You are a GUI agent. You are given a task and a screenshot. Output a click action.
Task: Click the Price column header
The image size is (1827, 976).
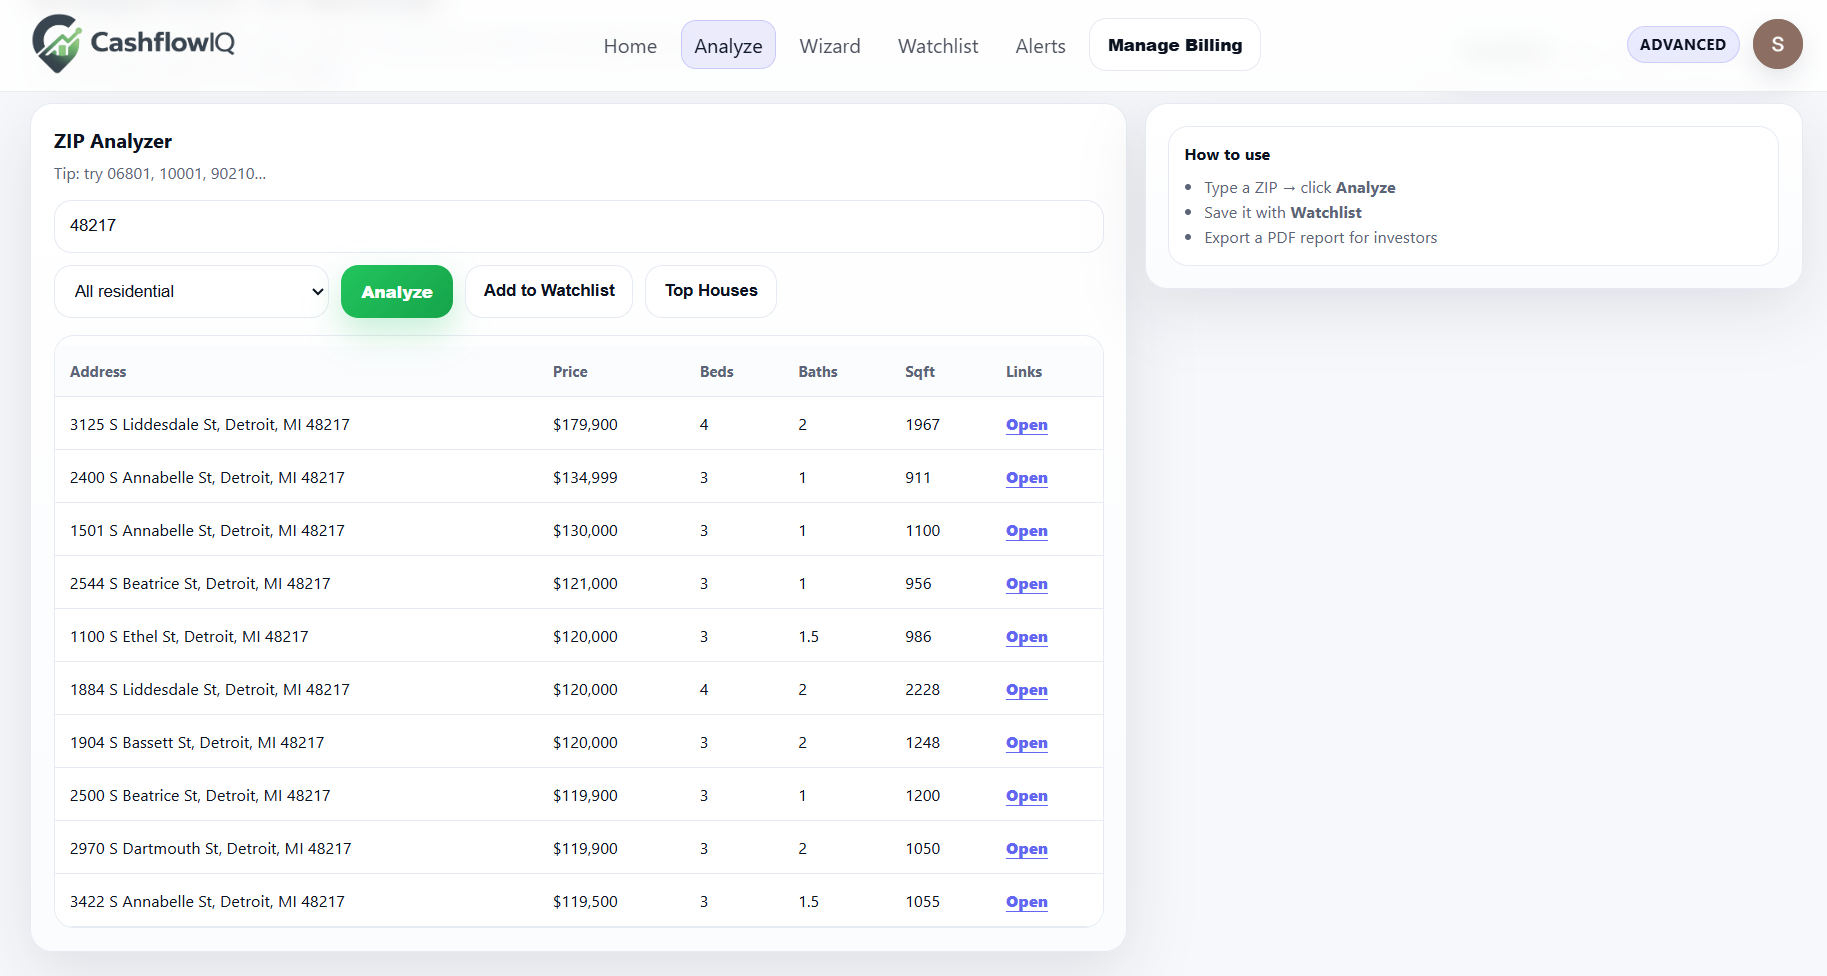[569, 371]
